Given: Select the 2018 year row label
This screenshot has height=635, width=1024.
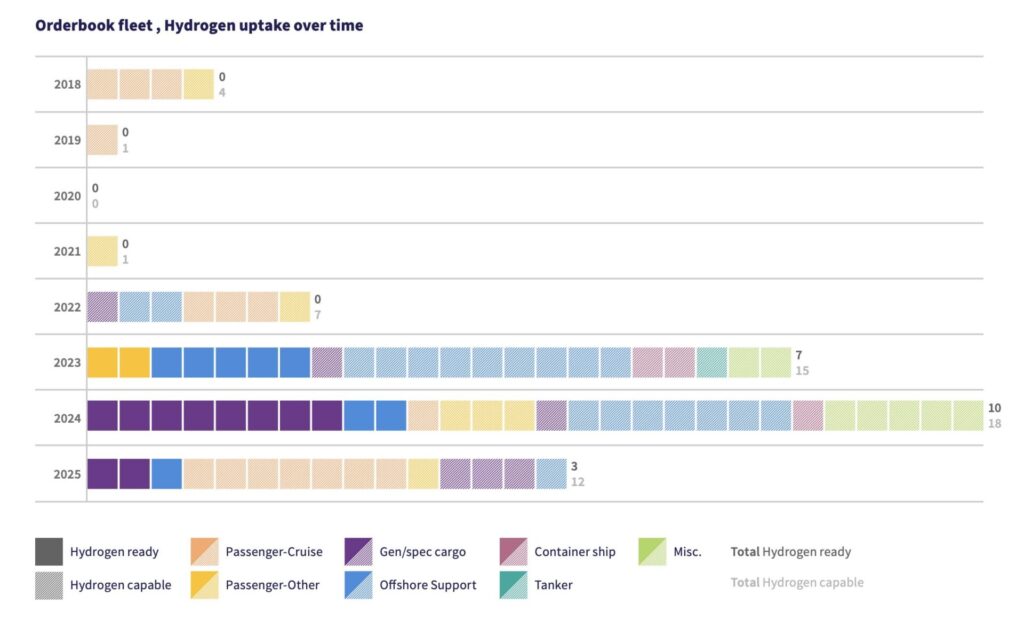Looking at the screenshot, I should [x=67, y=84].
